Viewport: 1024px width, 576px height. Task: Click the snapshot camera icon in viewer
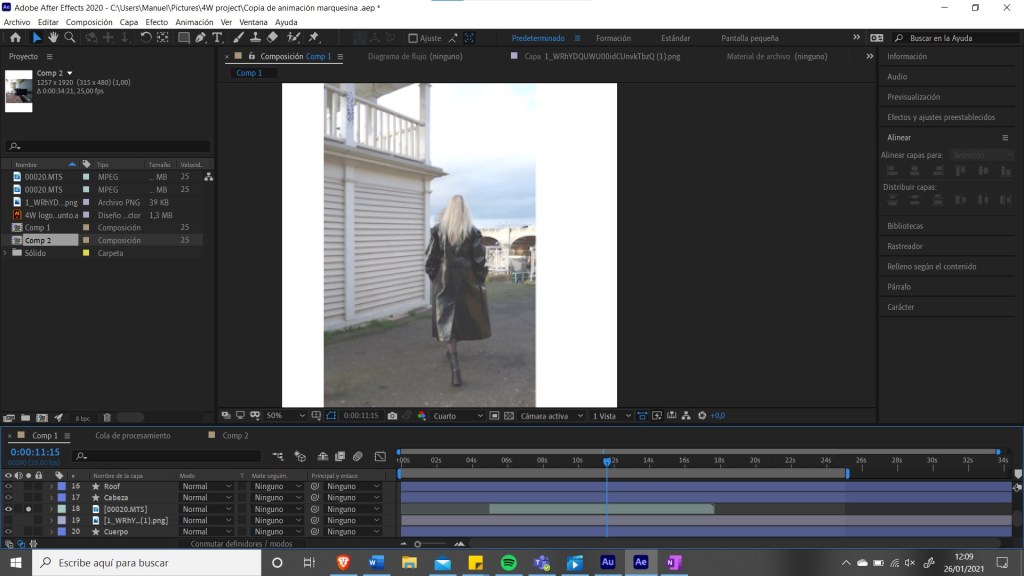click(392, 415)
